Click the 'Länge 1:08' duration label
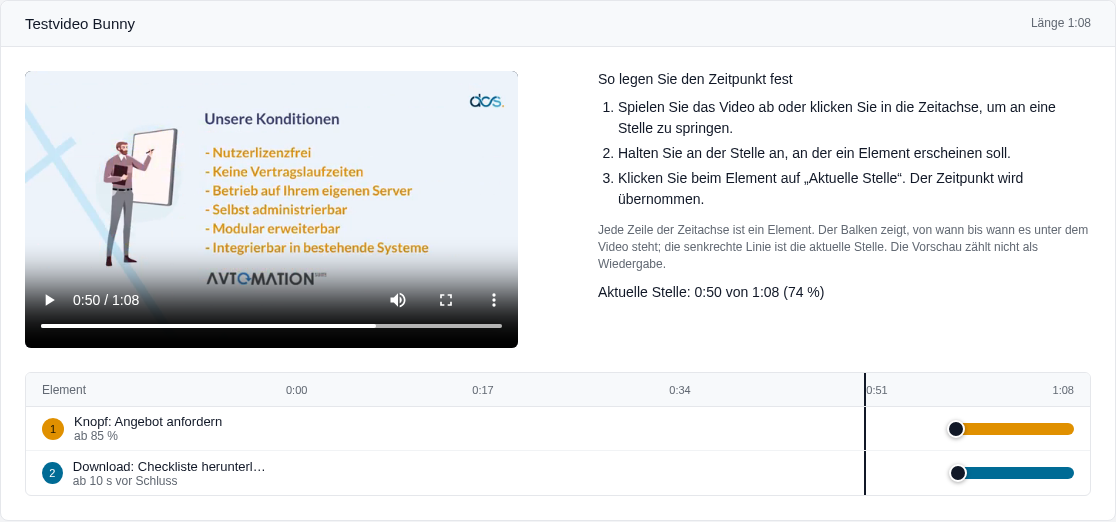1116x522 pixels. pos(1060,23)
